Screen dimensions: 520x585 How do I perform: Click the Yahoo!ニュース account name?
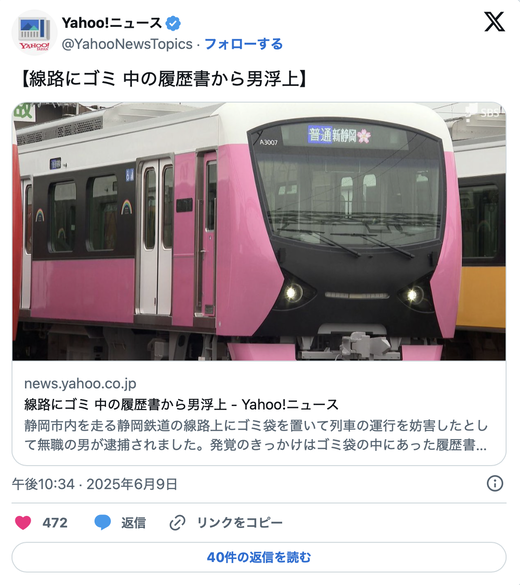[x=112, y=23]
